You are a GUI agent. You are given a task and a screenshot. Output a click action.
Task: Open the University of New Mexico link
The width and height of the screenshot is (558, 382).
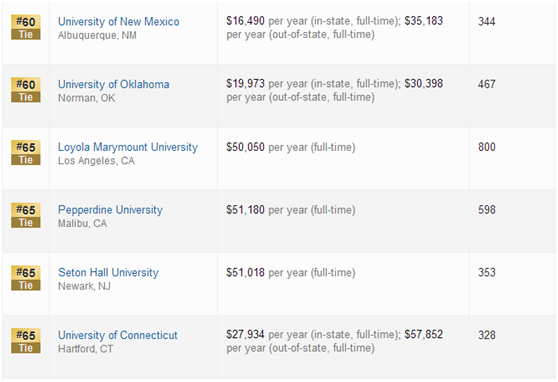click(x=119, y=22)
